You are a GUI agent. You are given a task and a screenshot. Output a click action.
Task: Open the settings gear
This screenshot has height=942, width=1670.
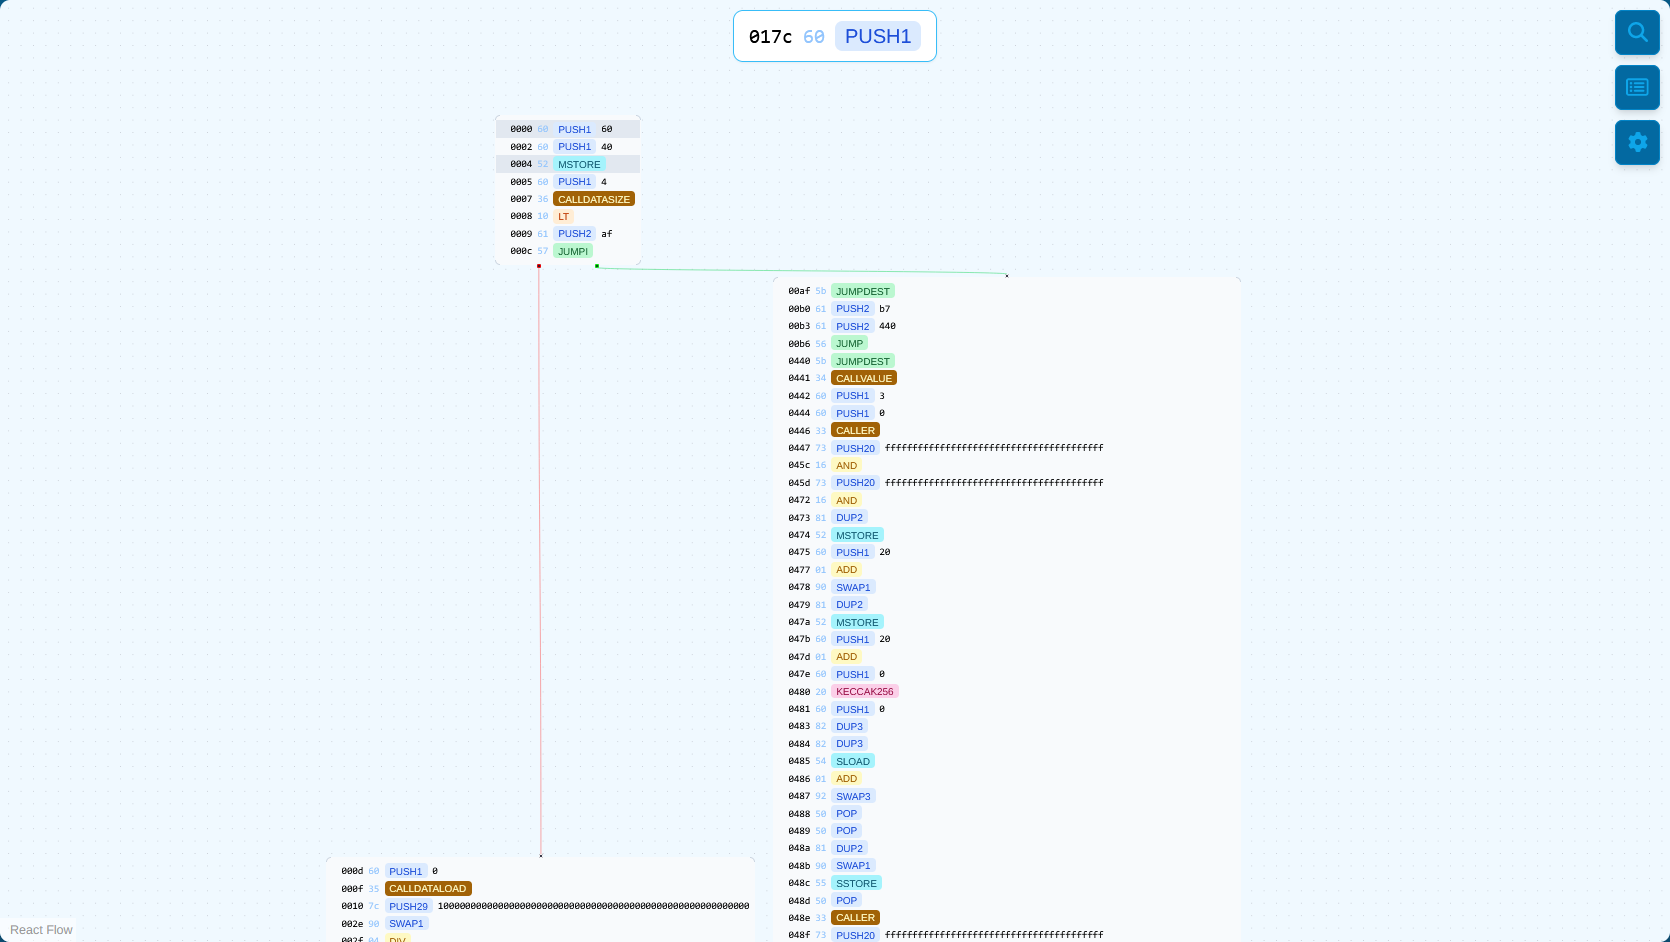click(1637, 142)
